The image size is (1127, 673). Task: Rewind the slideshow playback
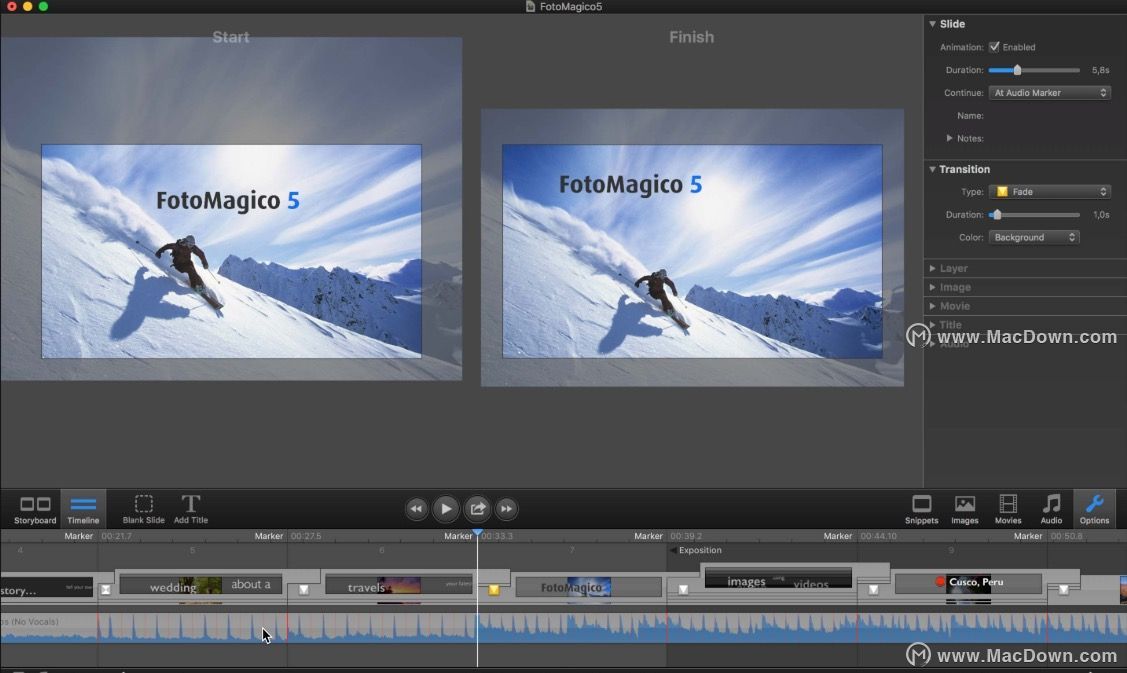pyautogui.click(x=416, y=508)
